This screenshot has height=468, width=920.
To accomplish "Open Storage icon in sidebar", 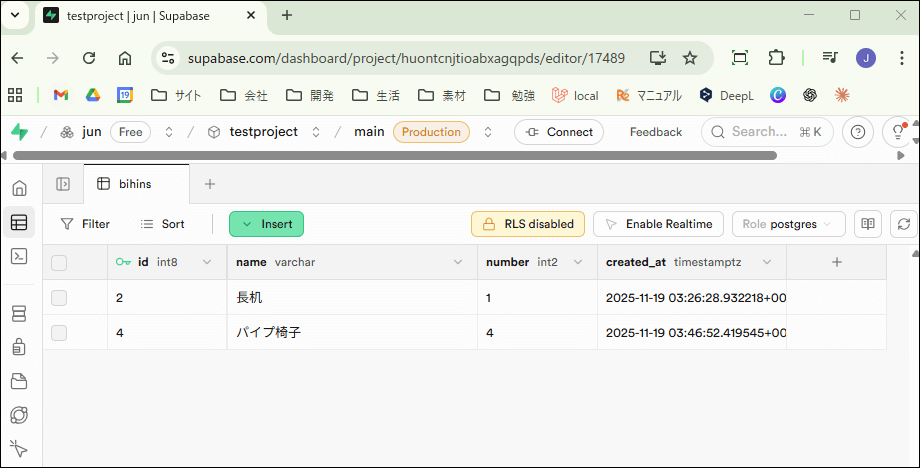I will pos(19,381).
